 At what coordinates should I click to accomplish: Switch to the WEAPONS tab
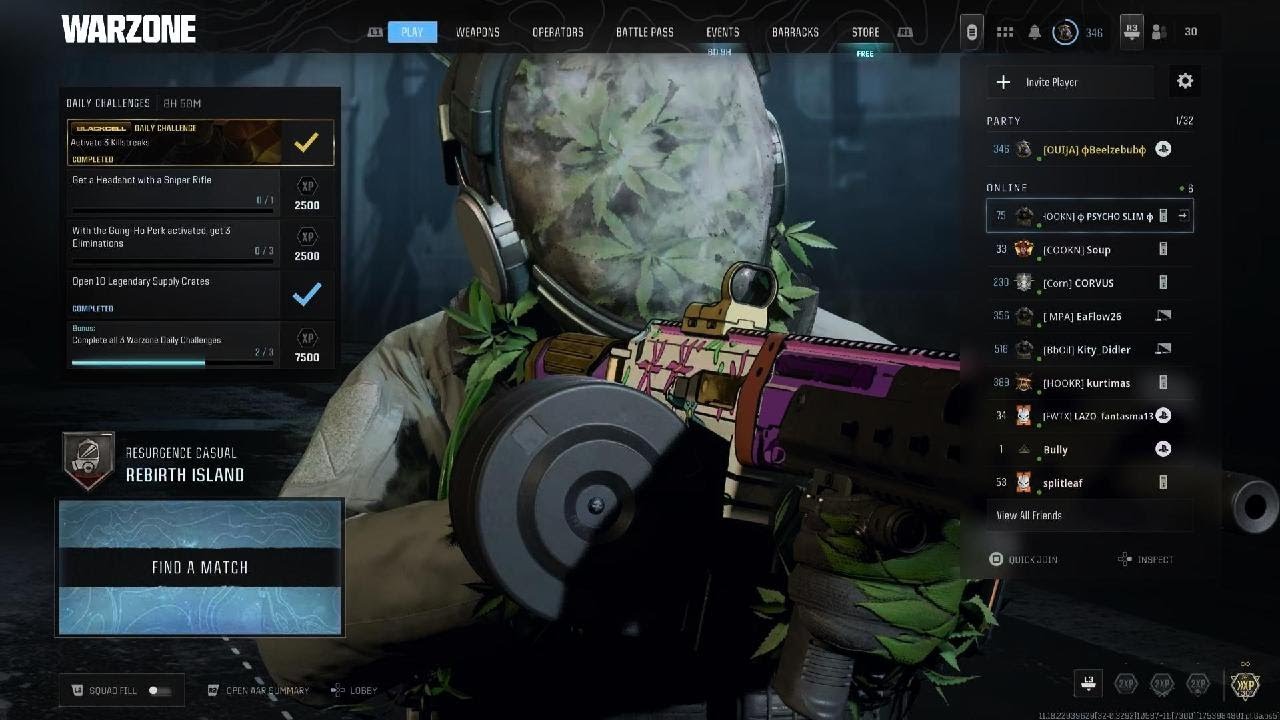click(x=478, y=32)
